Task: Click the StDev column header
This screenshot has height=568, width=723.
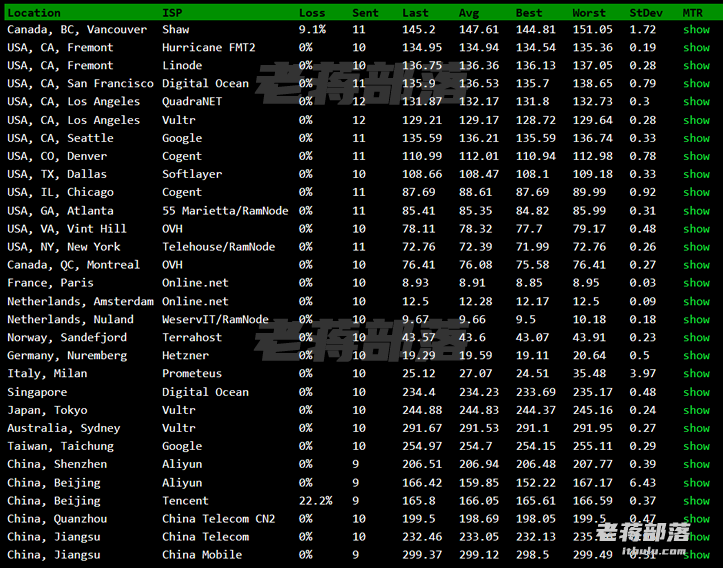Action: [x=646, y=13]
